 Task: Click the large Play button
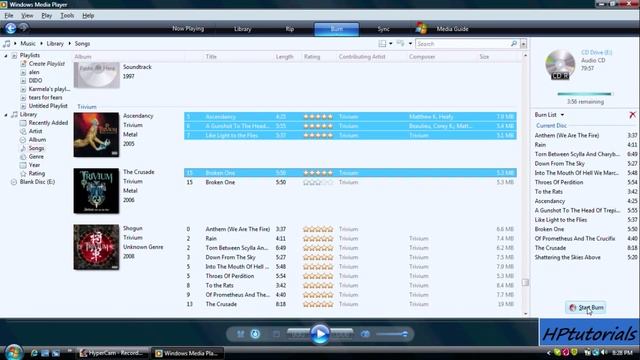(320, 334)
